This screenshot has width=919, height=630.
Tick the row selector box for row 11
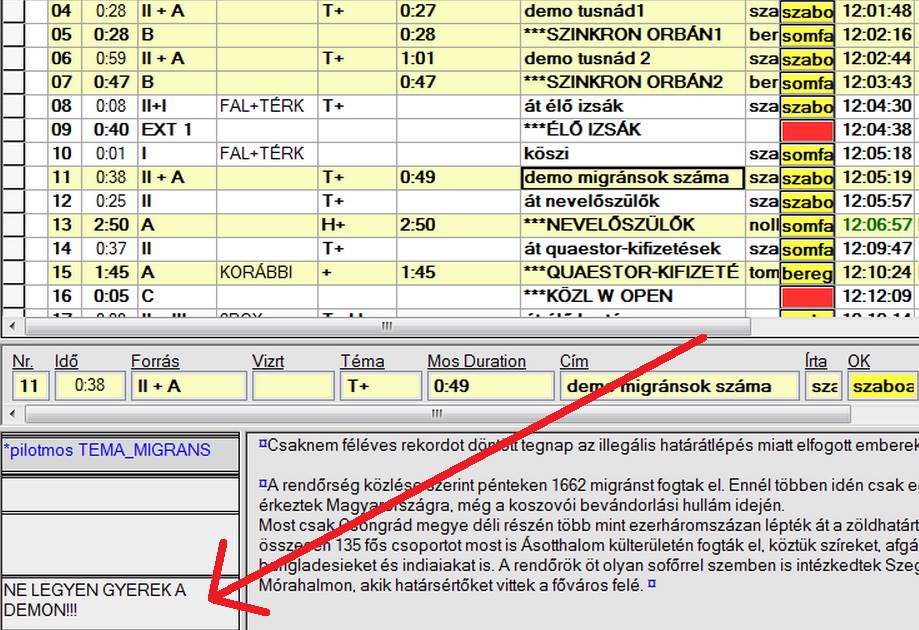coord(13,178)
